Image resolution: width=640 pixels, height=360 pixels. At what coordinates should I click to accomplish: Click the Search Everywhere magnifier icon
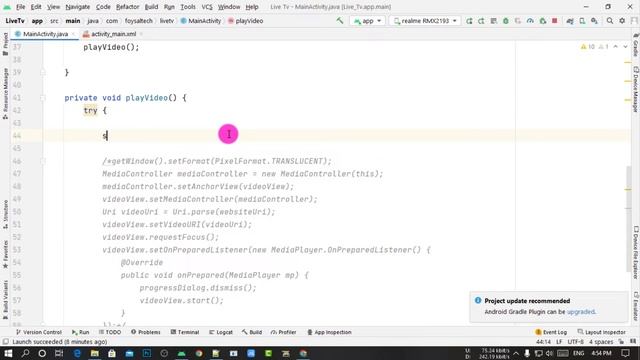[610, 21]
